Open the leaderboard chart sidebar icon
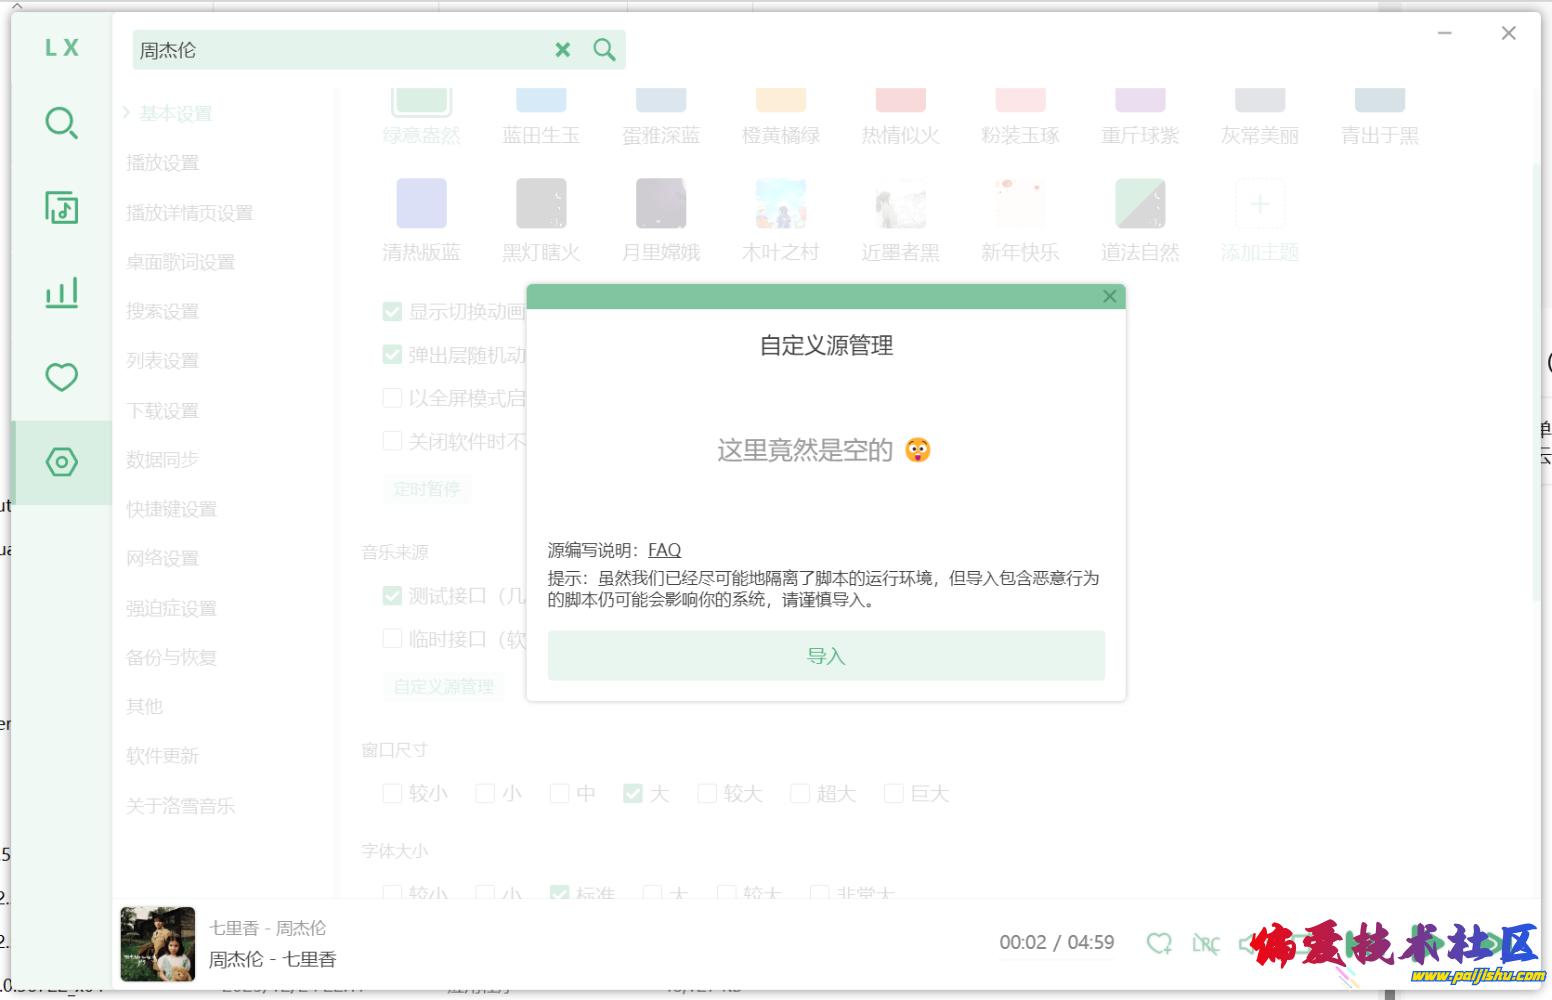 click(x=61, y=293)
